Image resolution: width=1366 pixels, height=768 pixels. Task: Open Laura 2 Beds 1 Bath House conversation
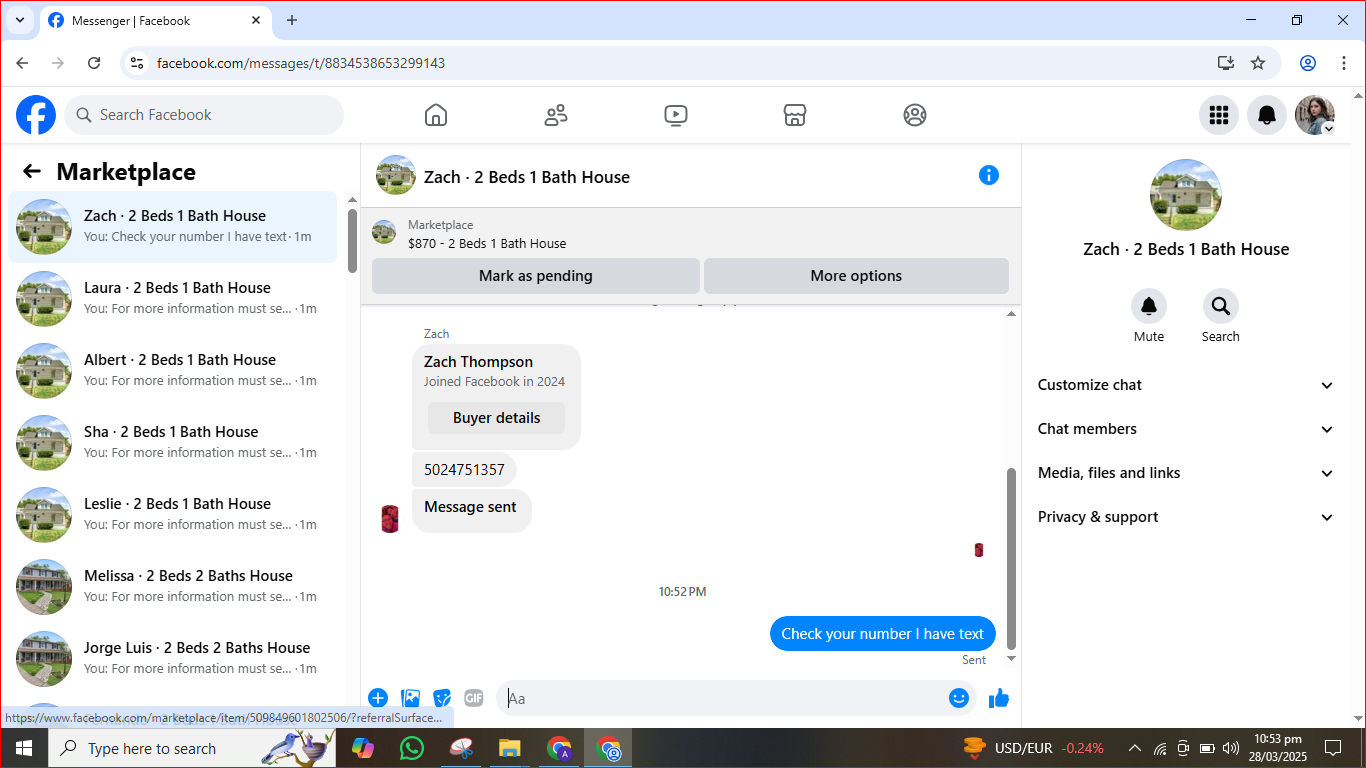[173, 299]
